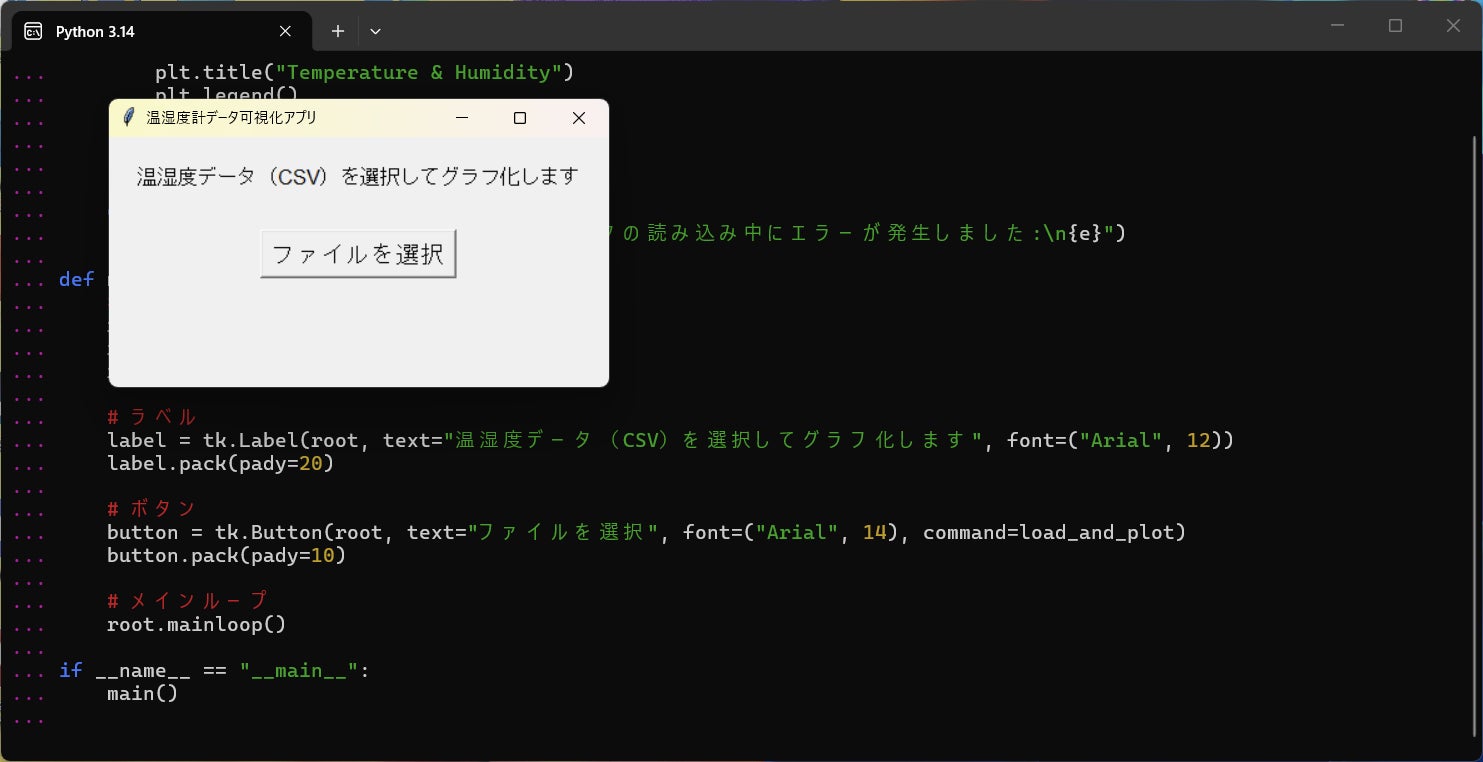Close the terminal window

point(1453,26)
